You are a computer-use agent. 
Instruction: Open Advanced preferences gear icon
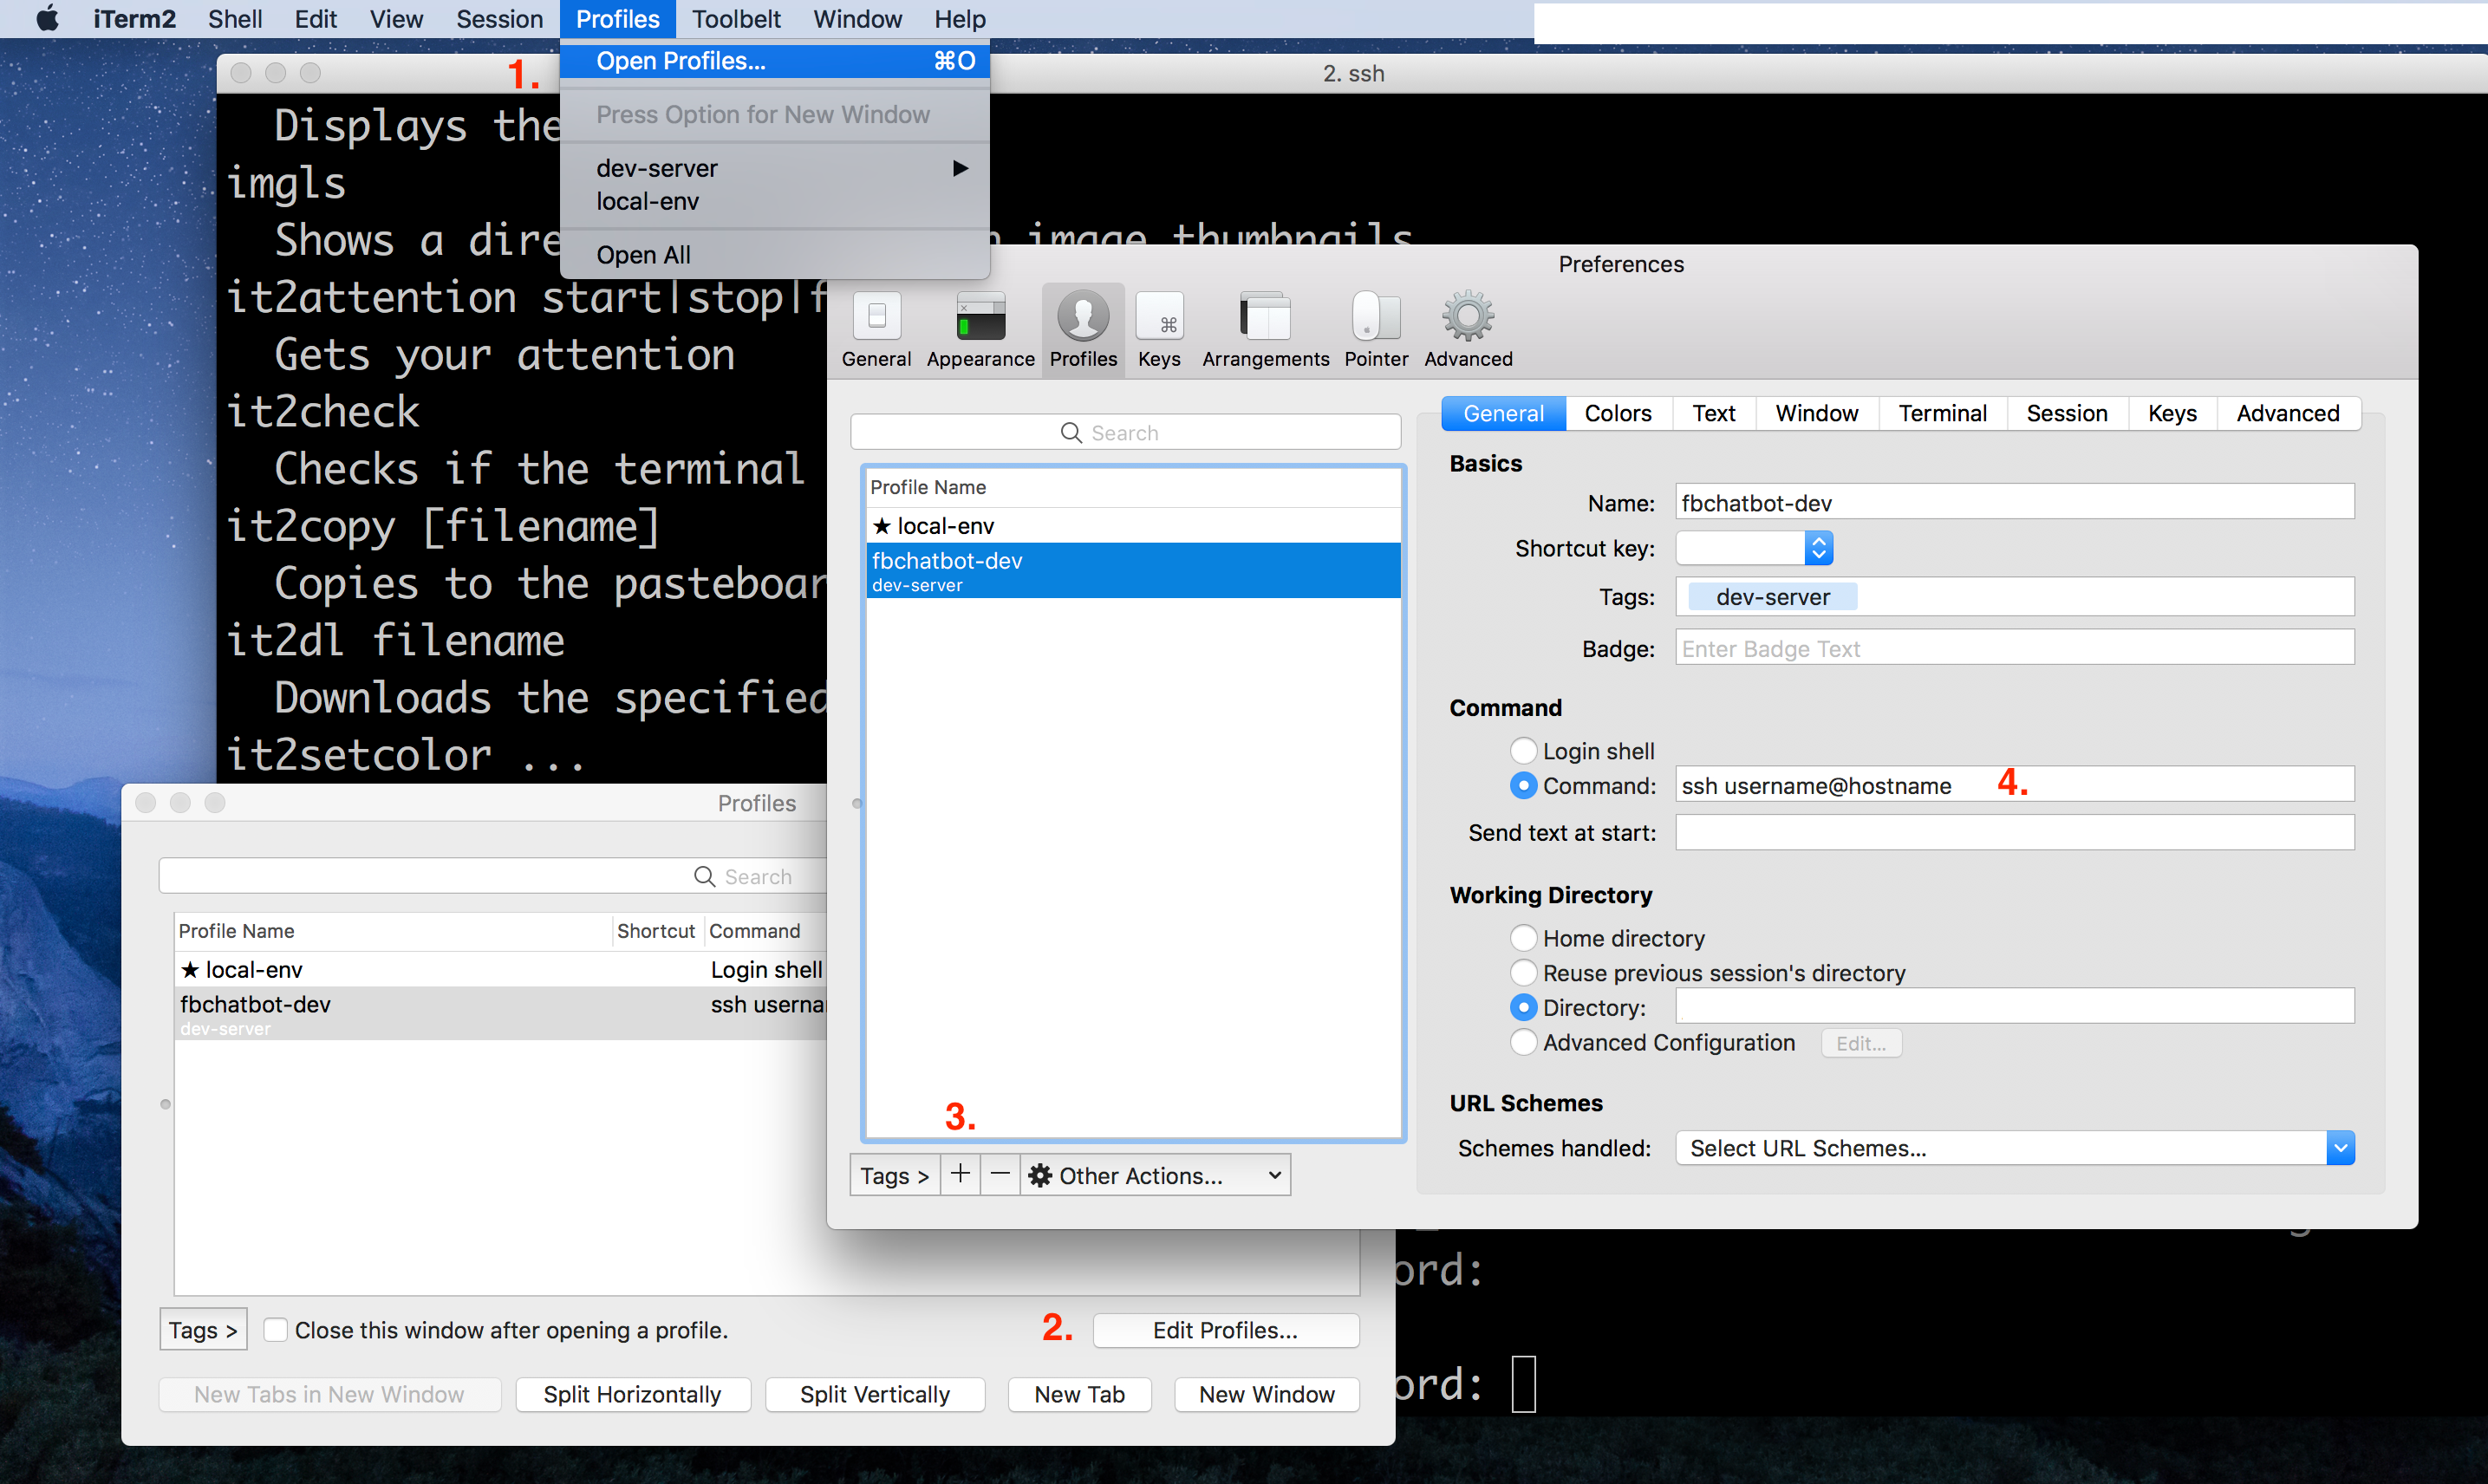[1468, 330]
